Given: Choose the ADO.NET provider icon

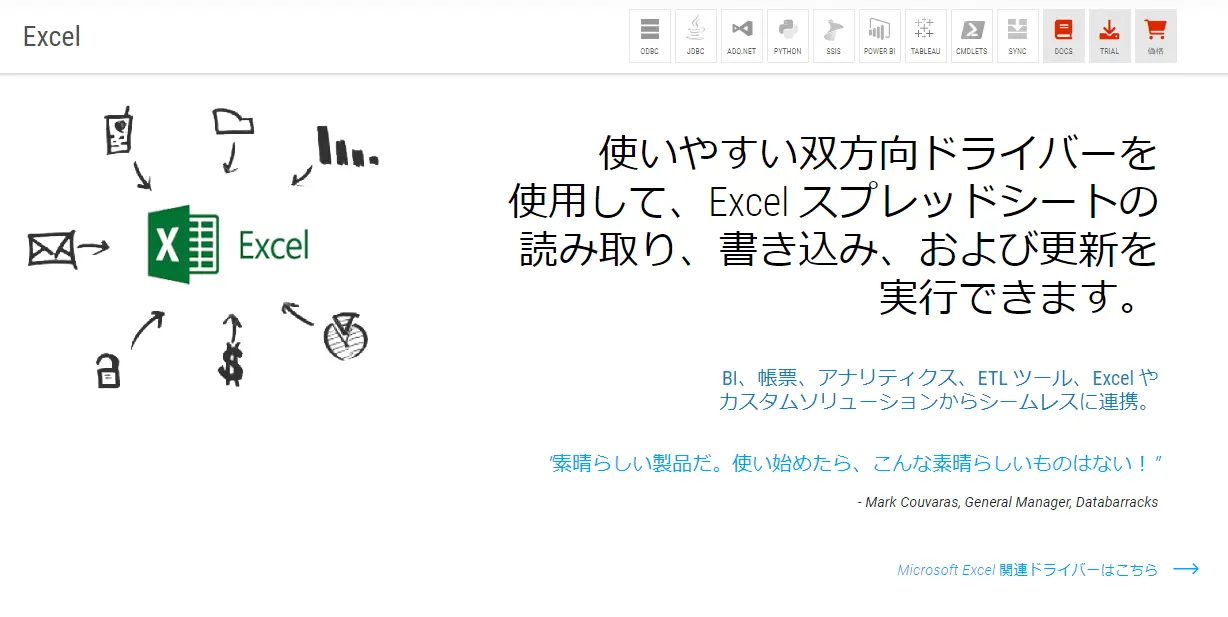Looking at the screenshot, I should click(x=742, y=36).
